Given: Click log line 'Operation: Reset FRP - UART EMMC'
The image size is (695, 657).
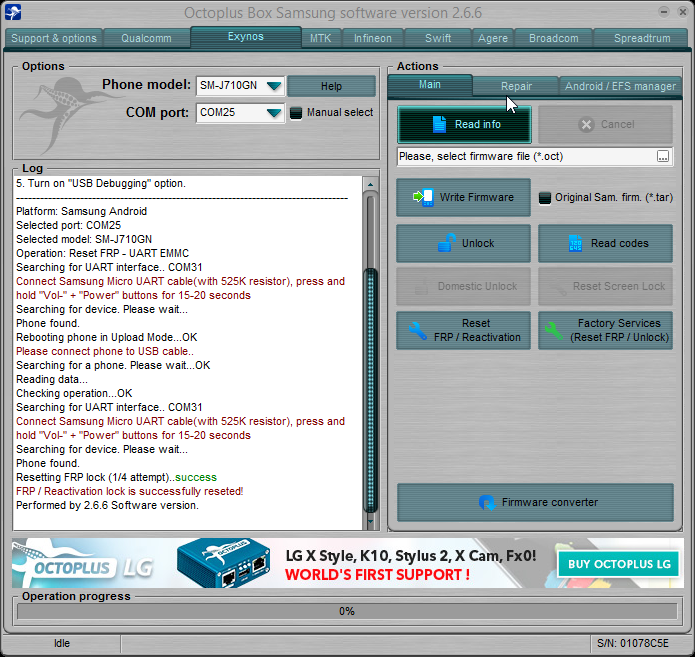Looking at the screenshot, I should click(102, 253).
